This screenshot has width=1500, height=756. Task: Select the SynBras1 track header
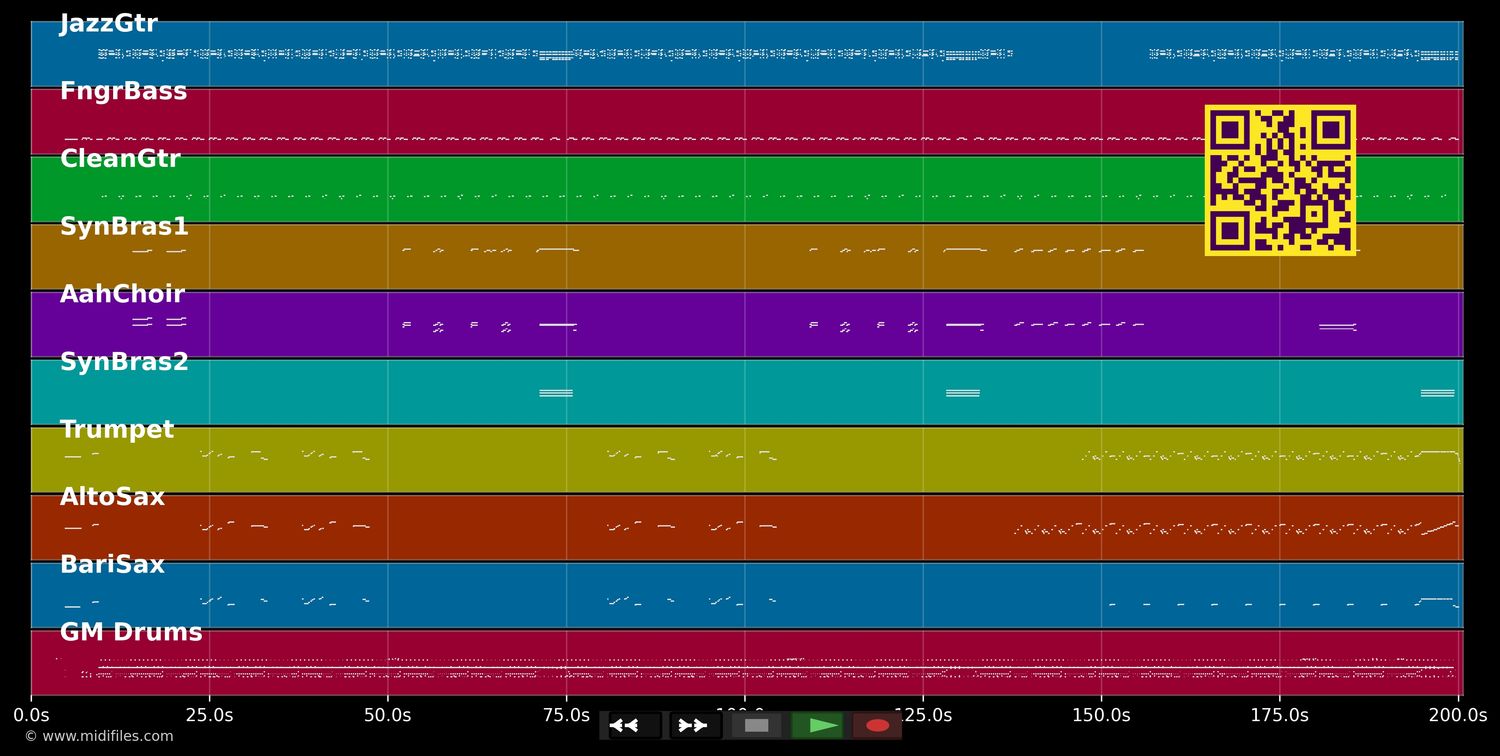pos(123,226)
